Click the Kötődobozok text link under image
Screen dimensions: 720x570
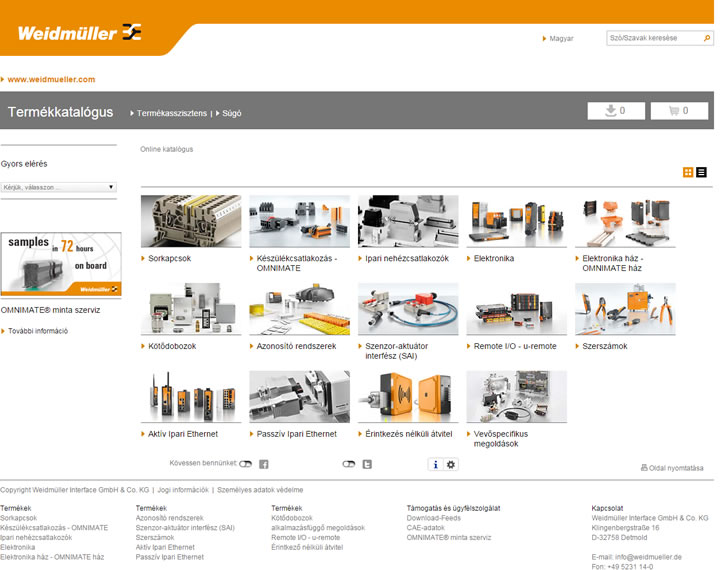172,346
